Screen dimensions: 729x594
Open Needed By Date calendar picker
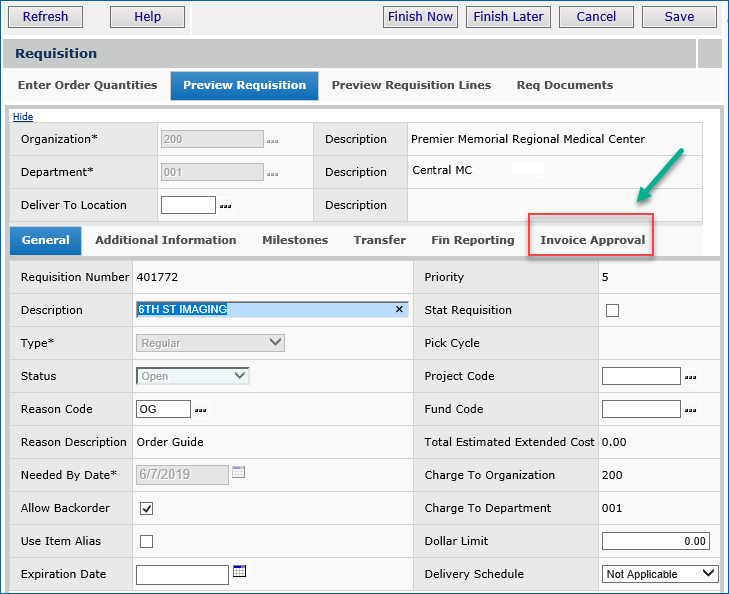239,474
